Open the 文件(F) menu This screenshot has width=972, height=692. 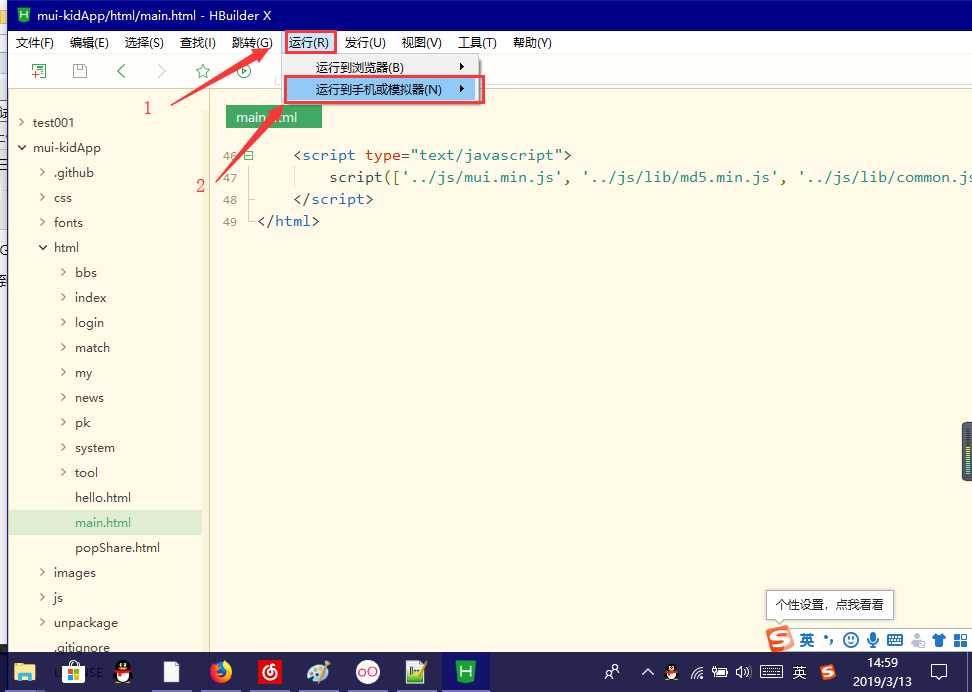point(35,43)
